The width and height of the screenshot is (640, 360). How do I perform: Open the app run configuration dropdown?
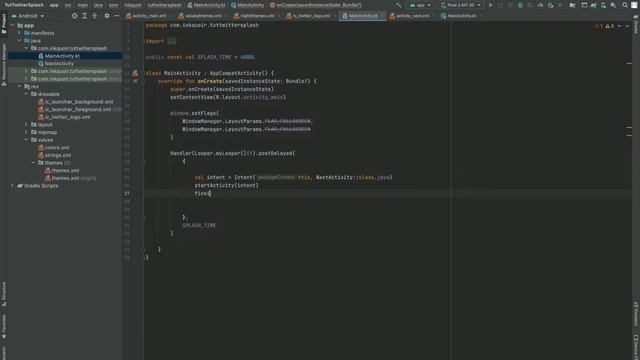[x=420, y=5]
